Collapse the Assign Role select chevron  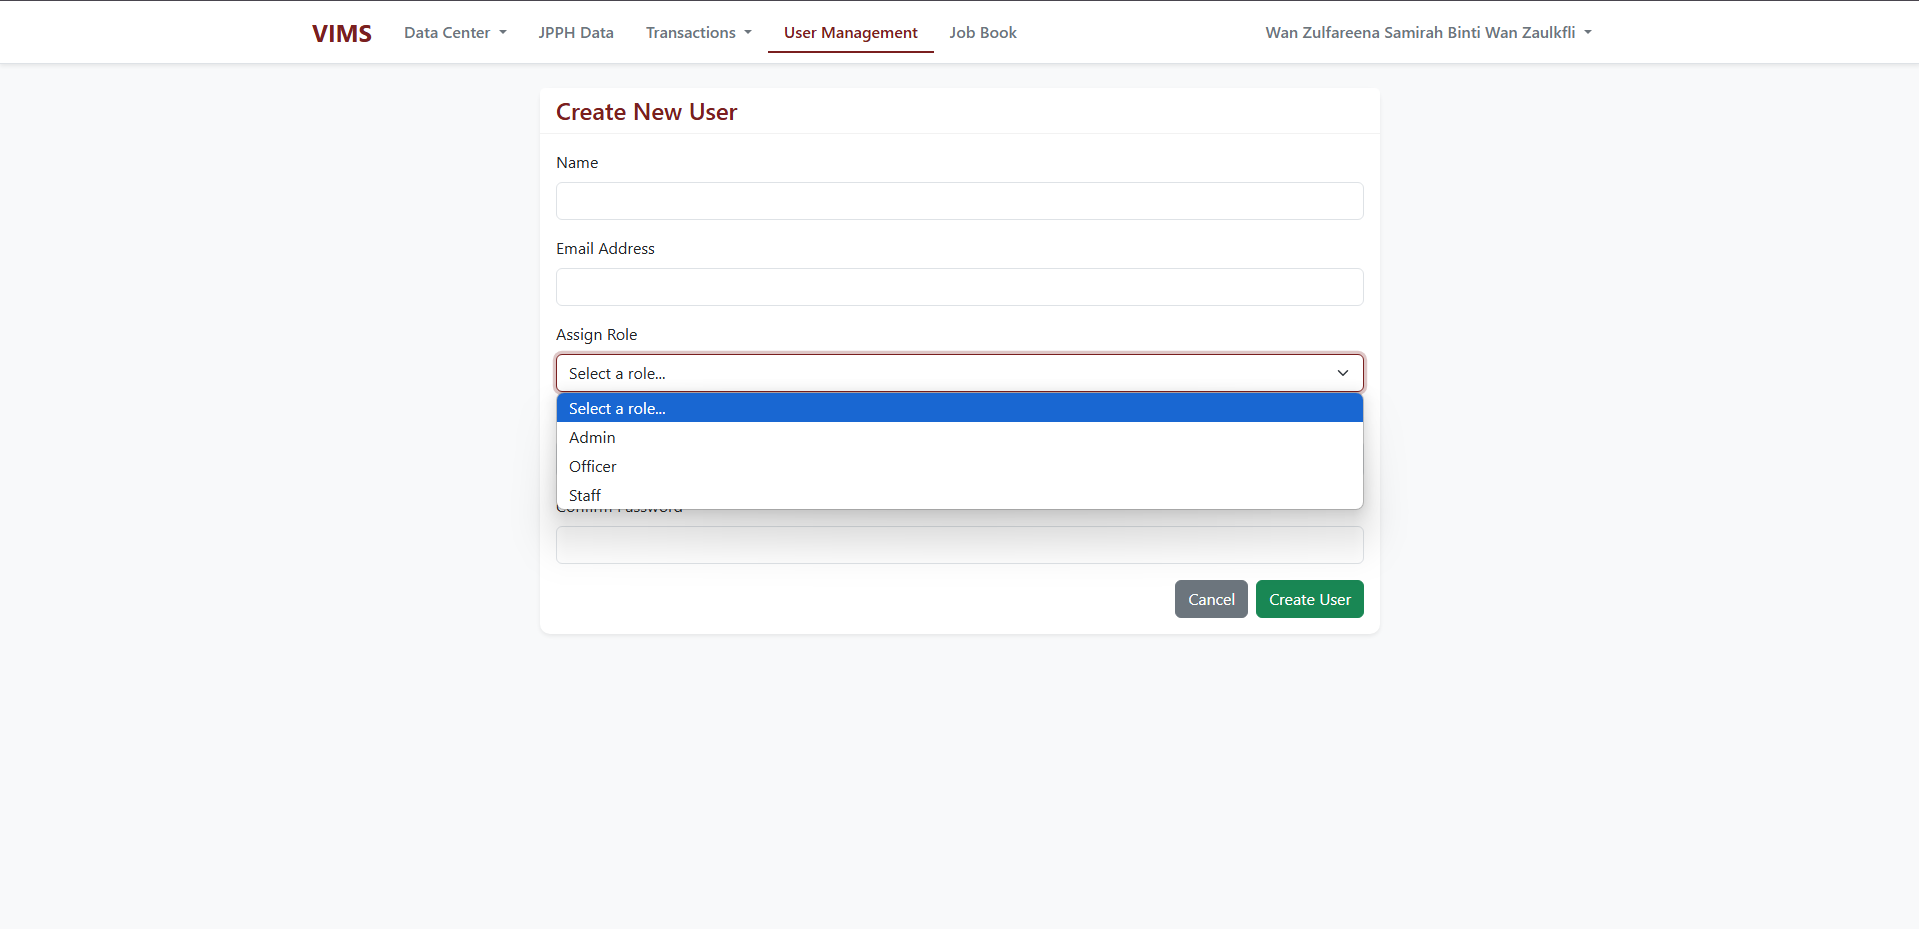(1342, 373)
